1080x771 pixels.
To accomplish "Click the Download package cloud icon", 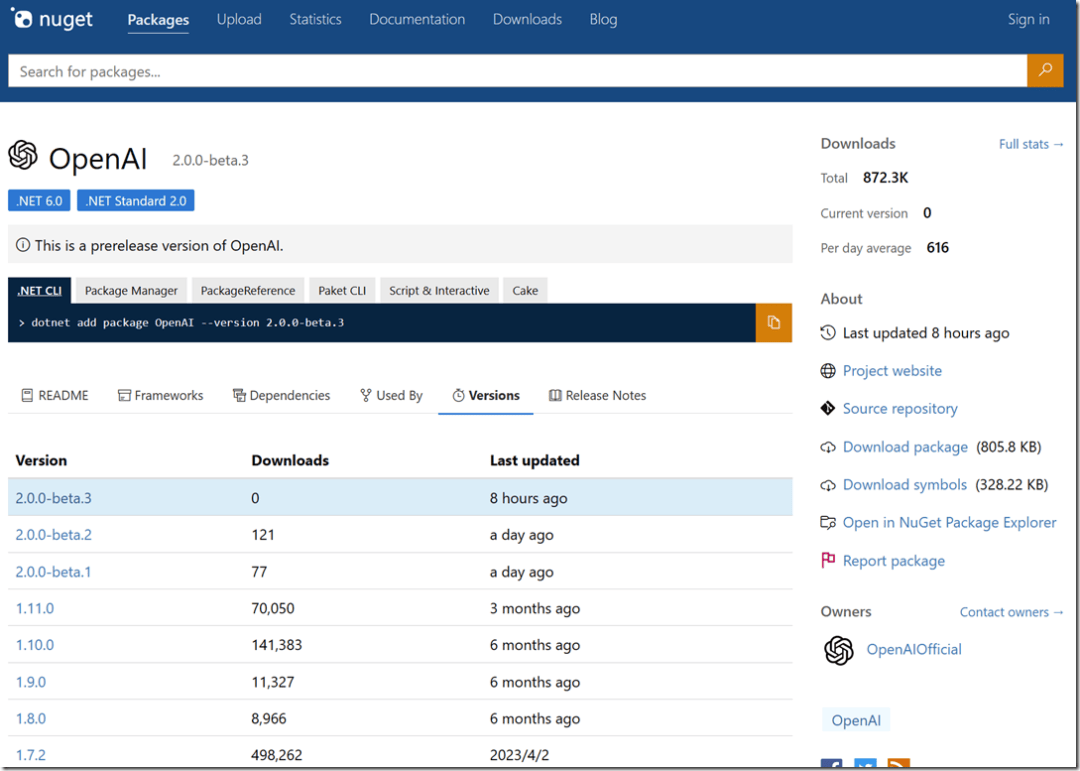I will click(828, 447).
